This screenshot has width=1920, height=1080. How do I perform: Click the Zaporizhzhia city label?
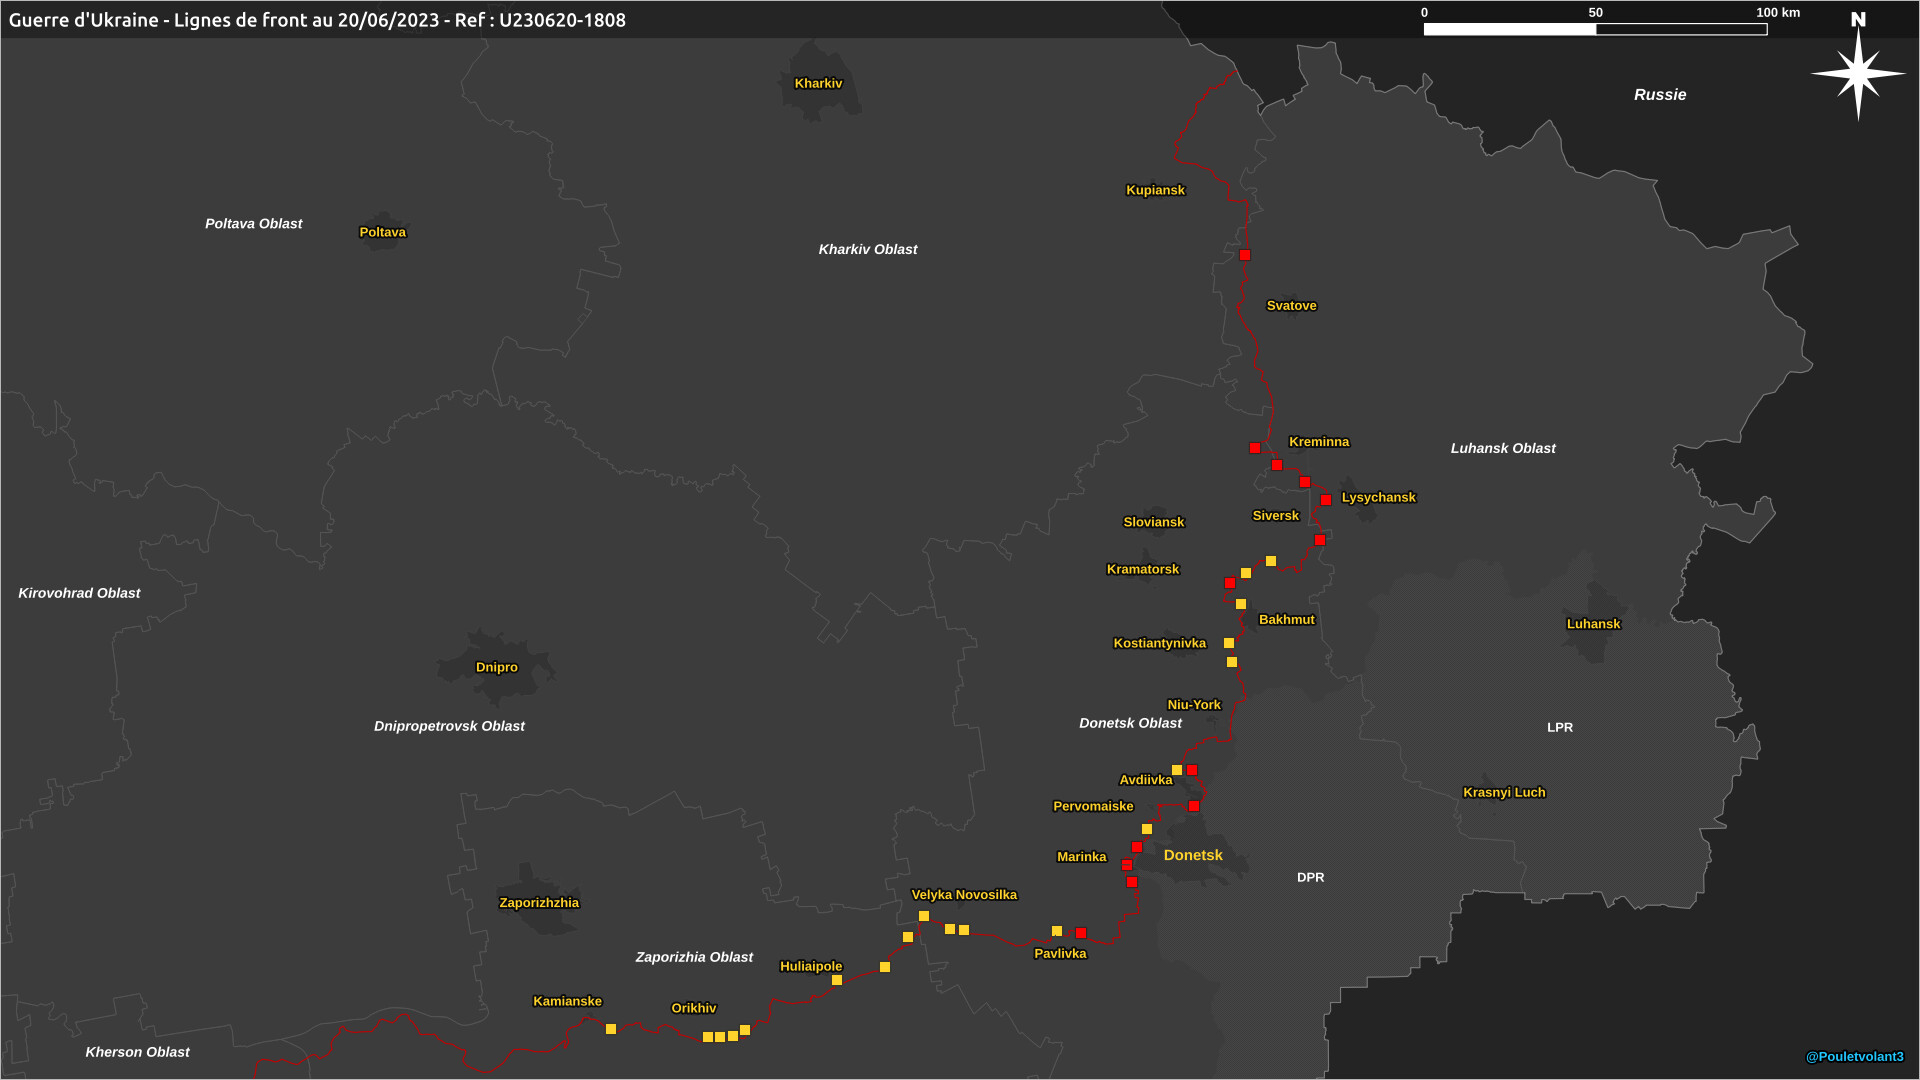pos(539,903)
